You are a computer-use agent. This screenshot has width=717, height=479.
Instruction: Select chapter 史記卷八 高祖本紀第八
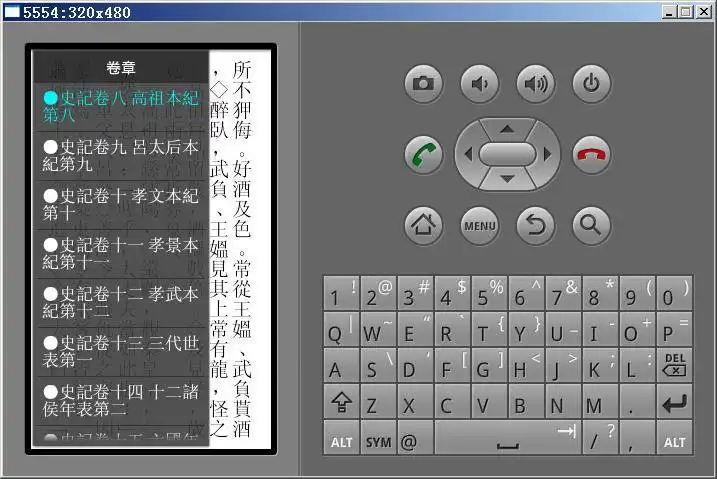coord(121,107)
